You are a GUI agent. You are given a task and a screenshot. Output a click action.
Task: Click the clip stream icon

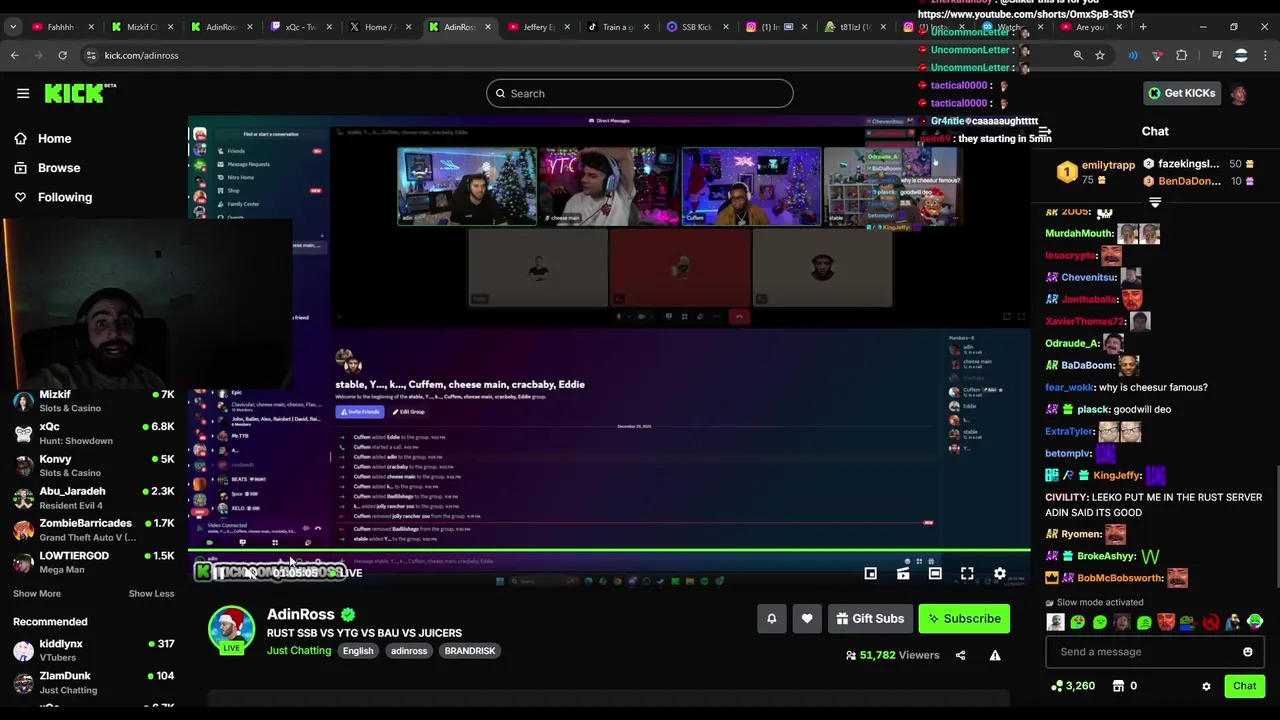click(903, 573)
